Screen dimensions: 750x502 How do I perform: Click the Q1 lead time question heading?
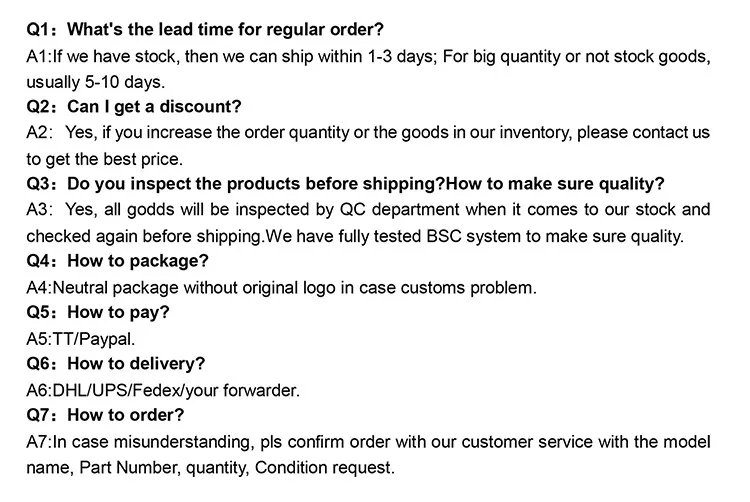pyautogui.click(x=205, y=29)
